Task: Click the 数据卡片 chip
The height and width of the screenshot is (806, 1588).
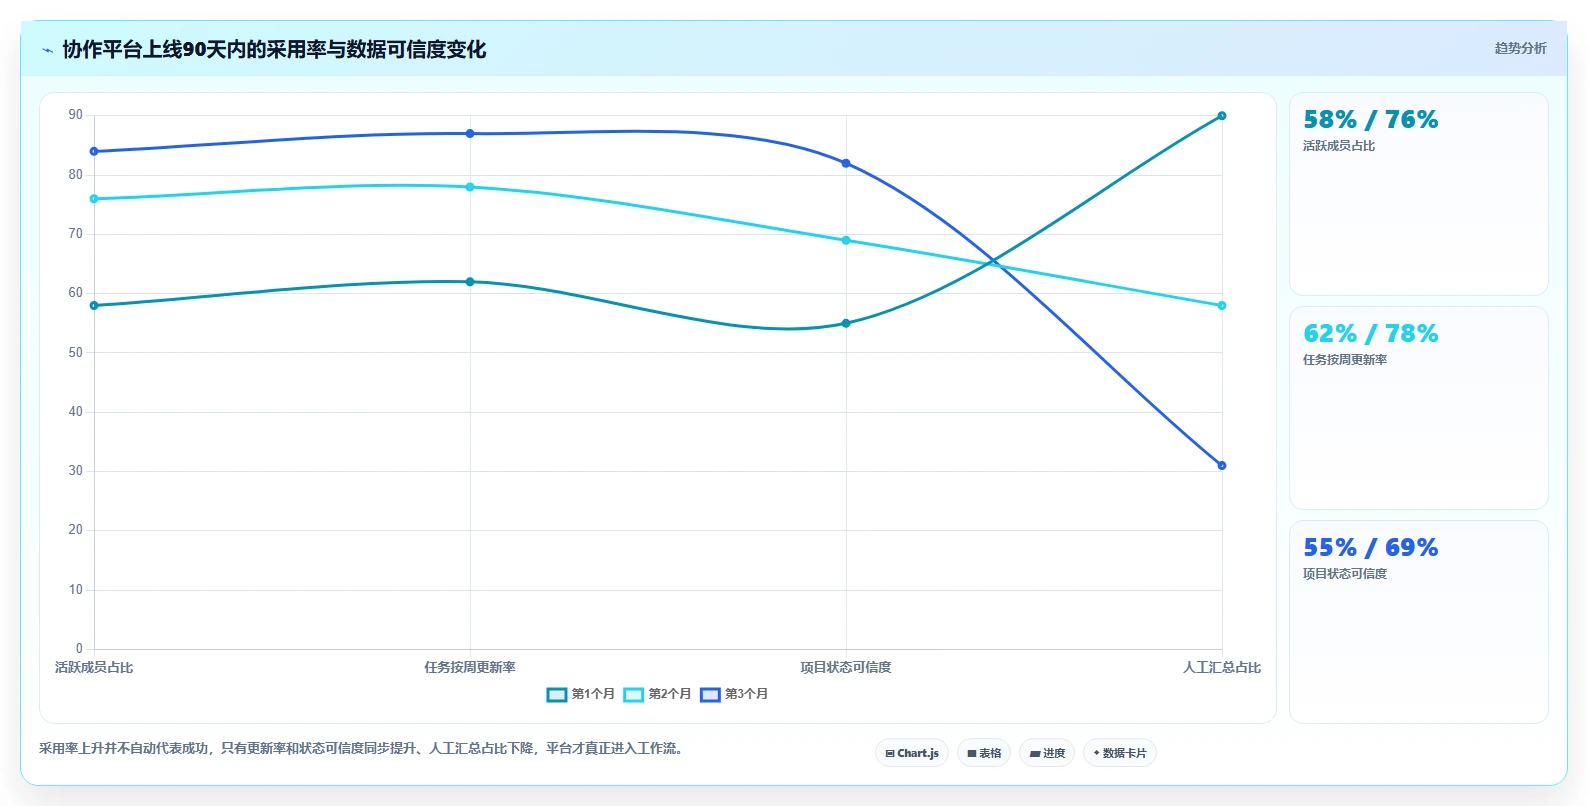Action: point(1120,753)
